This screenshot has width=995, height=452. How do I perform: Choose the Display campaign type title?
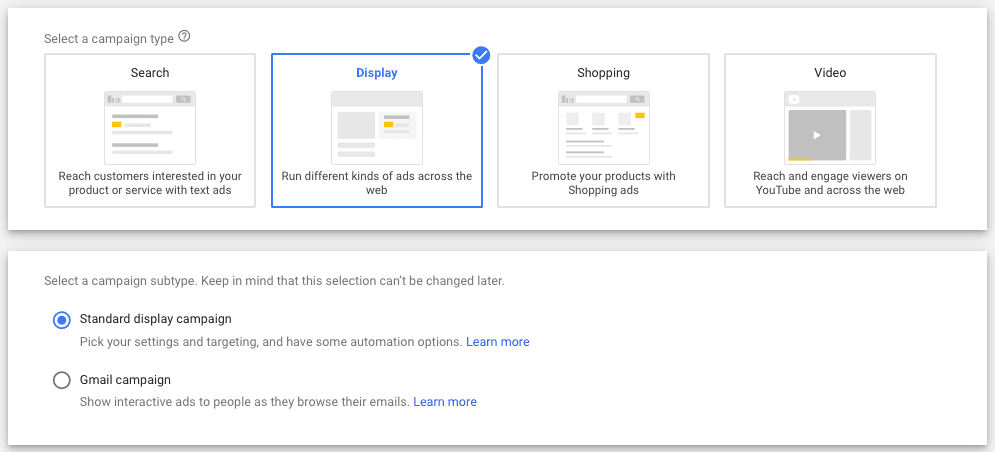[377, 73]
